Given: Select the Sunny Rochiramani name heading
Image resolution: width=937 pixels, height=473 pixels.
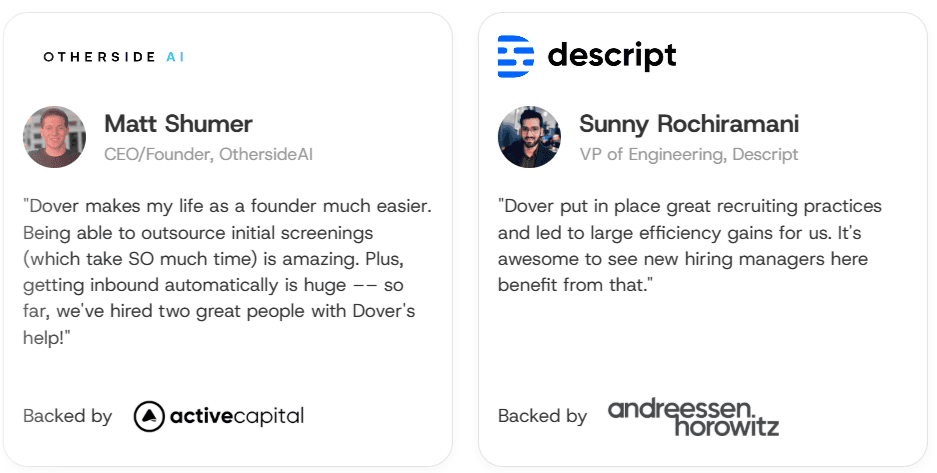Looking at the screenshot, I should tap(689, 124).
